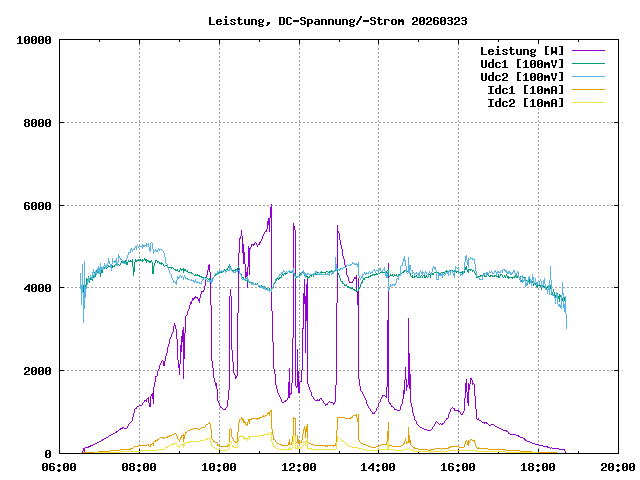
Task: Select the 10:00 time axis label
Action: 219,467
